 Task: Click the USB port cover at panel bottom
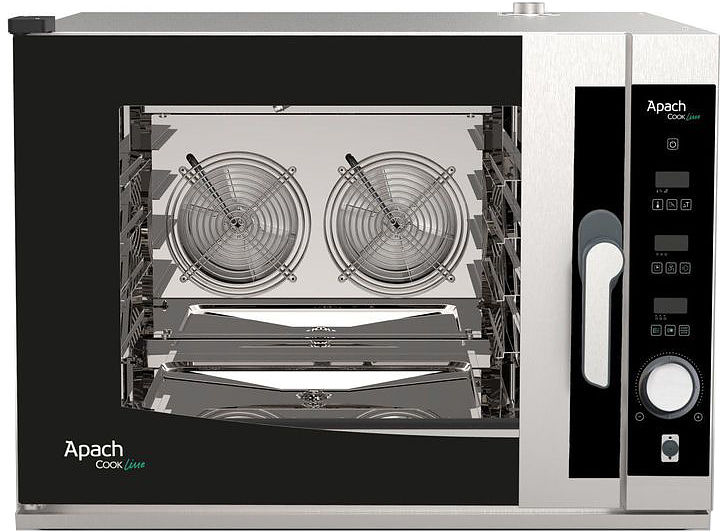[x=670, y=448]
